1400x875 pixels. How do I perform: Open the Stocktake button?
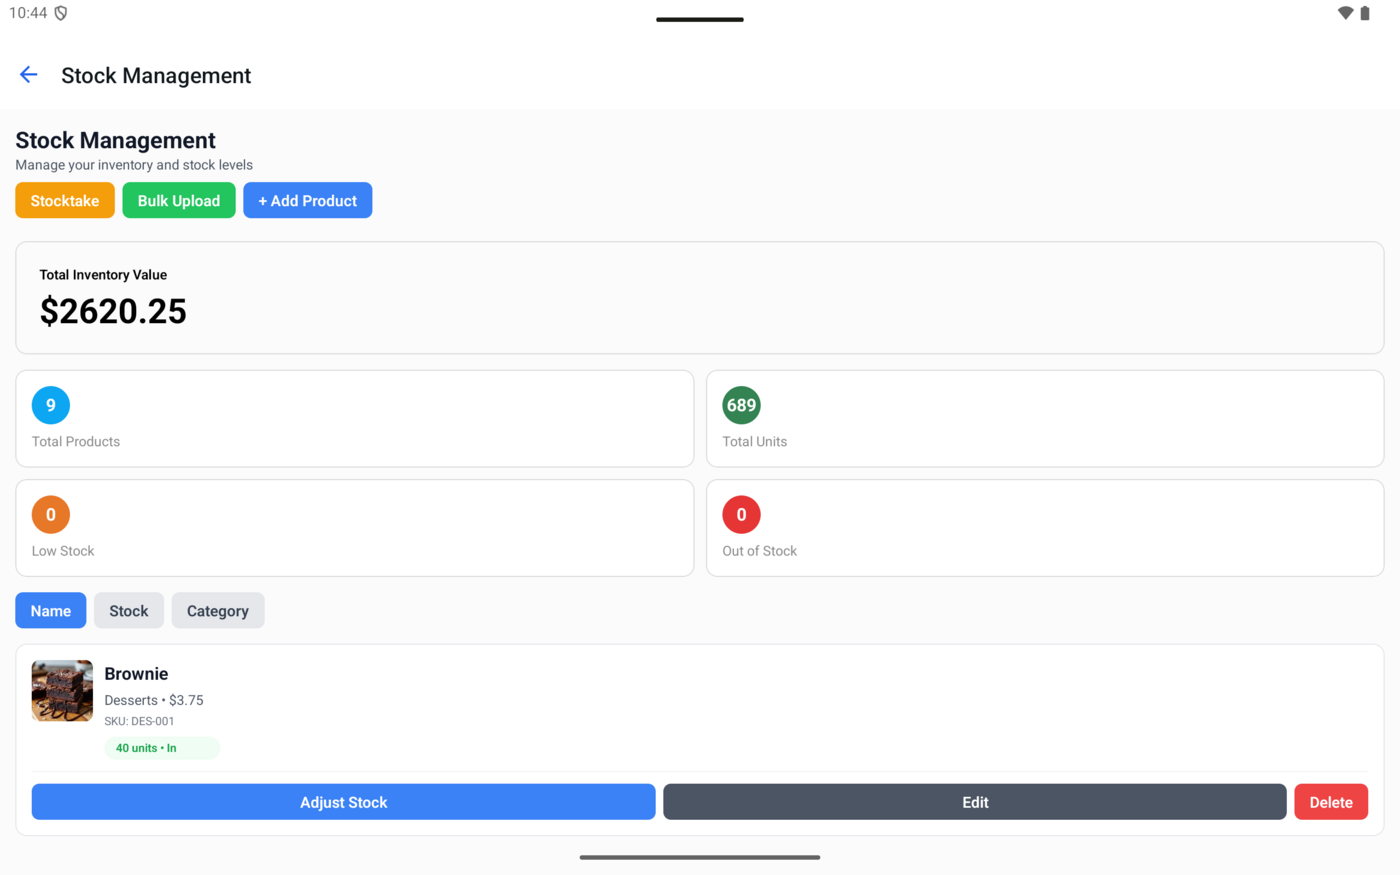click(x=65, y=200)
